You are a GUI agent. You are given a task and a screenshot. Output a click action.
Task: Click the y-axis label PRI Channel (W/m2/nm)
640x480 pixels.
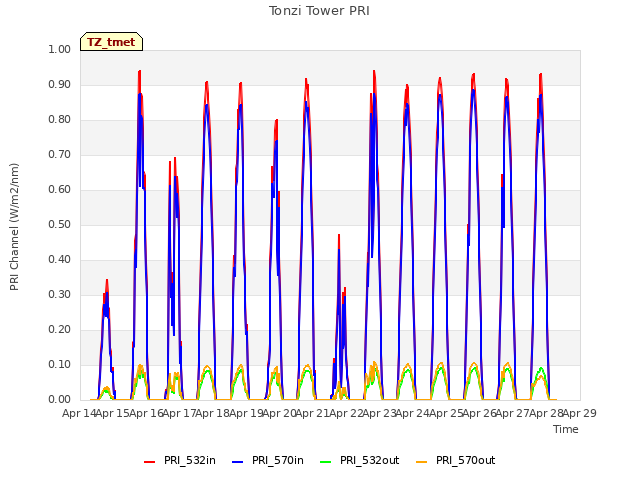14,227
